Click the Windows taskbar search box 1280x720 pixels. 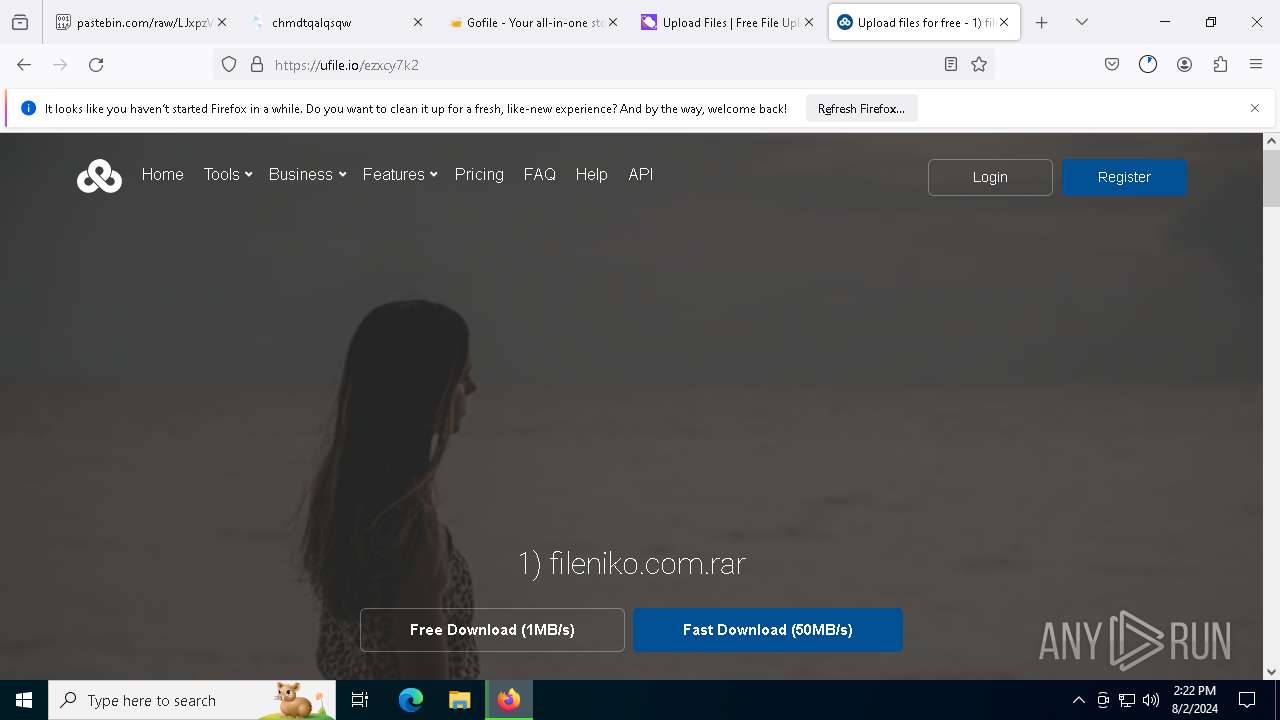192,700
